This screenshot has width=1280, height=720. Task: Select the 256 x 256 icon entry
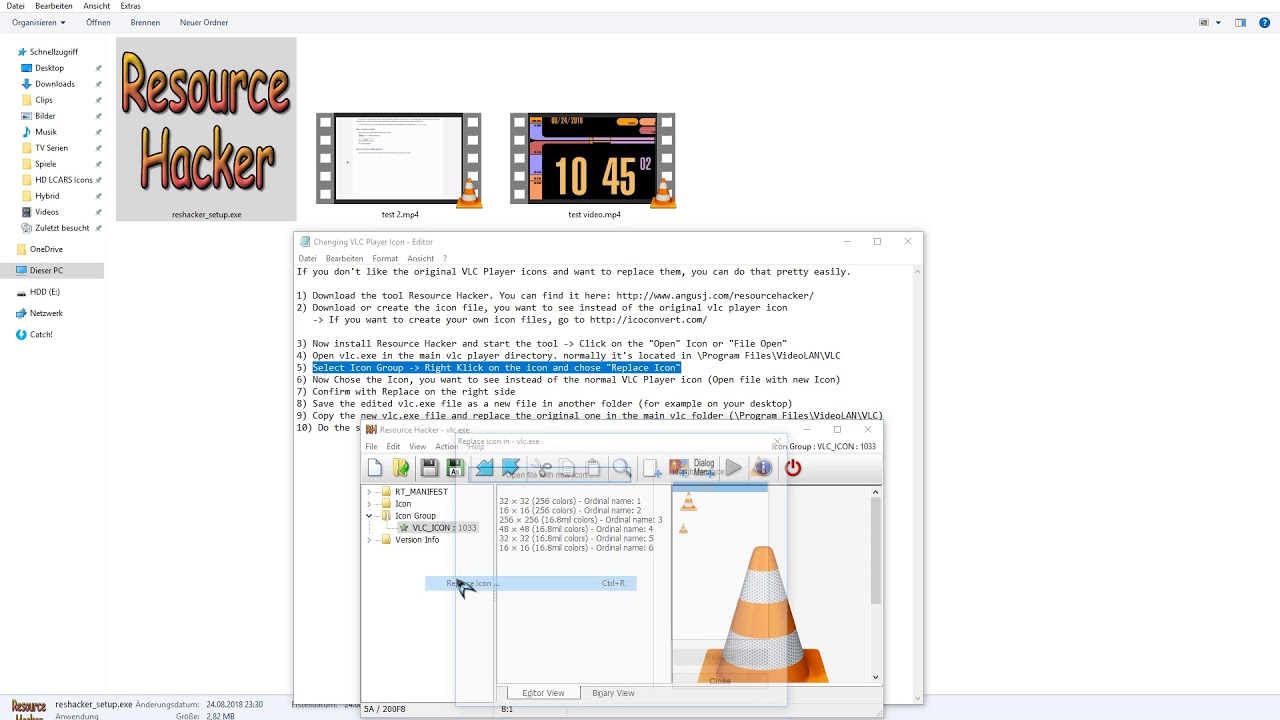pyautogui.click(x=580, y=519)
